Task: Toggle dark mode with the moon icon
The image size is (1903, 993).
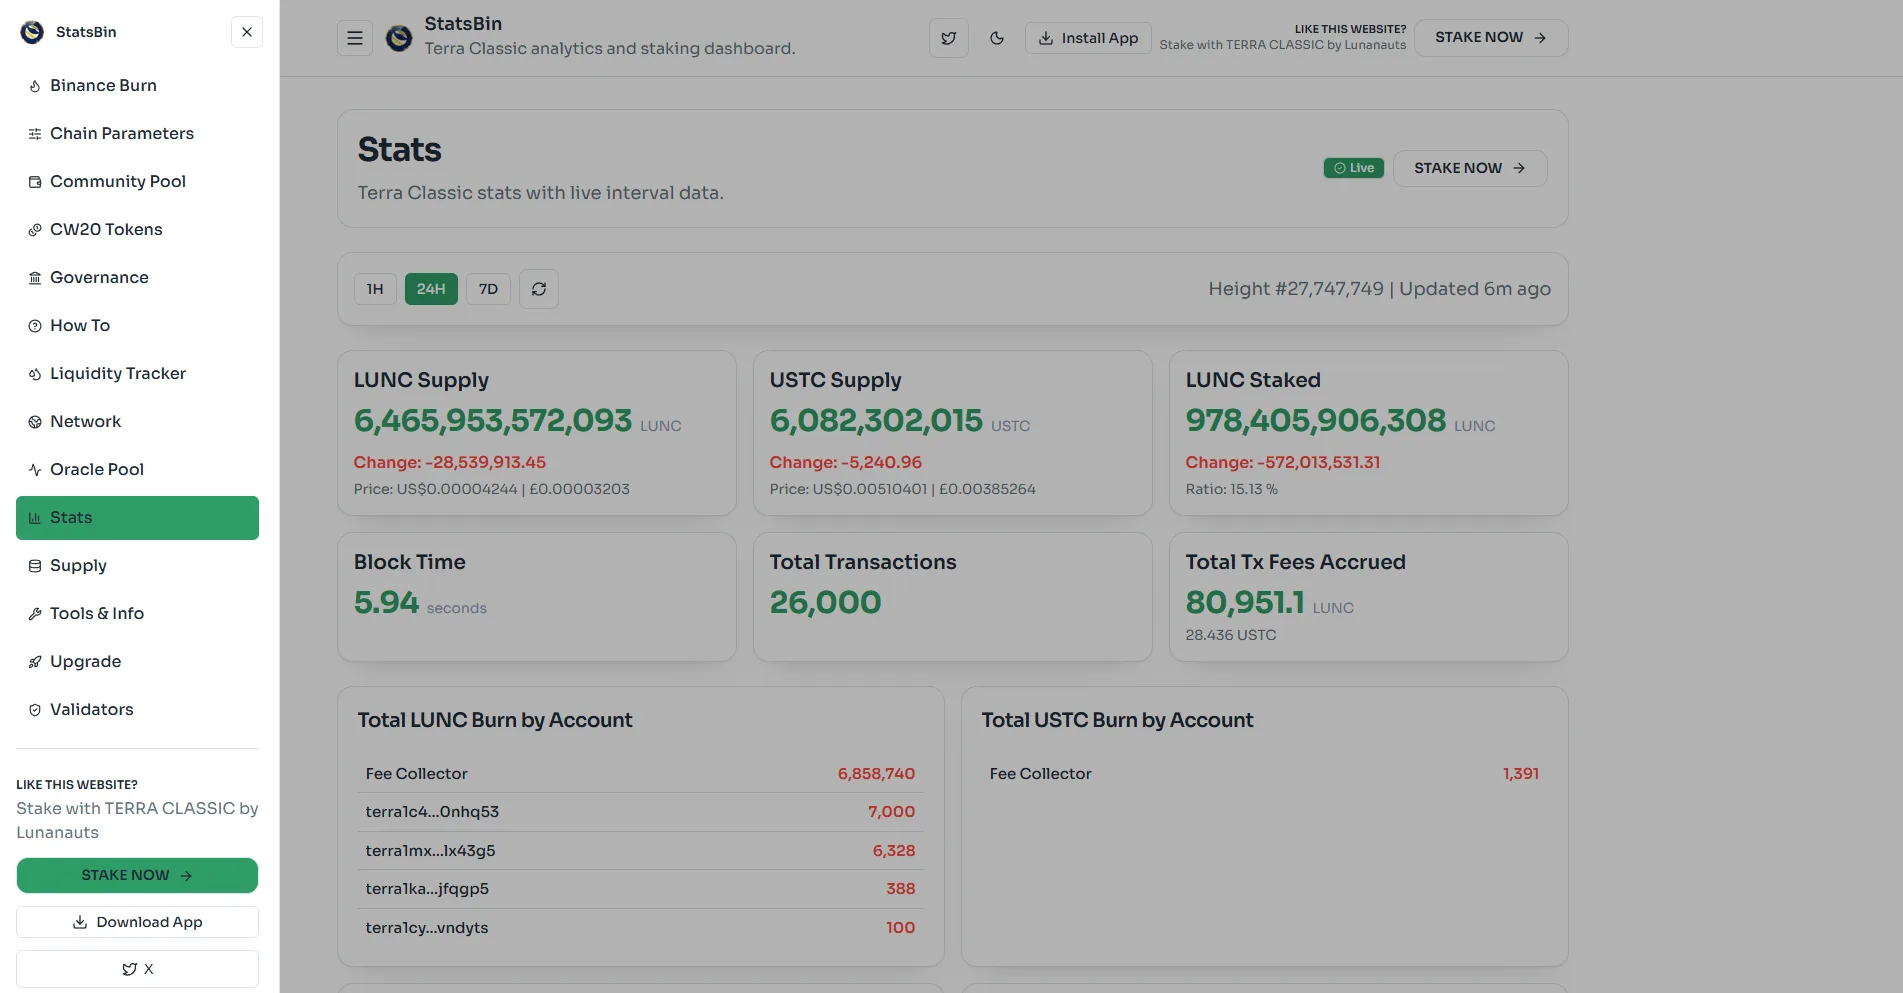Action: (x=996, y=38)
